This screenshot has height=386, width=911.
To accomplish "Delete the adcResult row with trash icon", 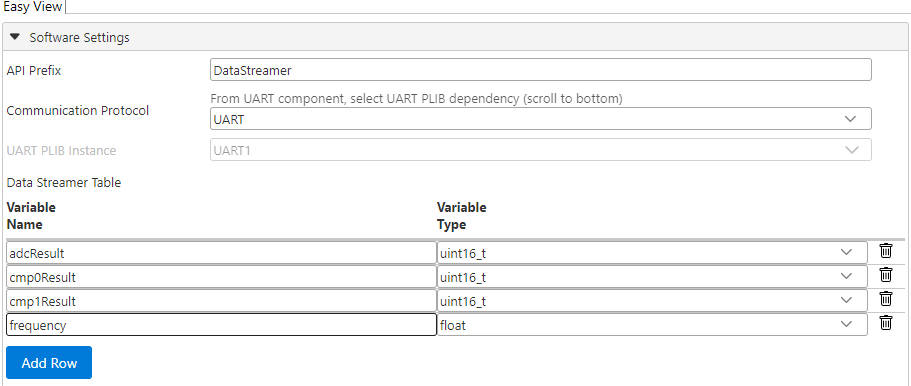I will [885, 251].
